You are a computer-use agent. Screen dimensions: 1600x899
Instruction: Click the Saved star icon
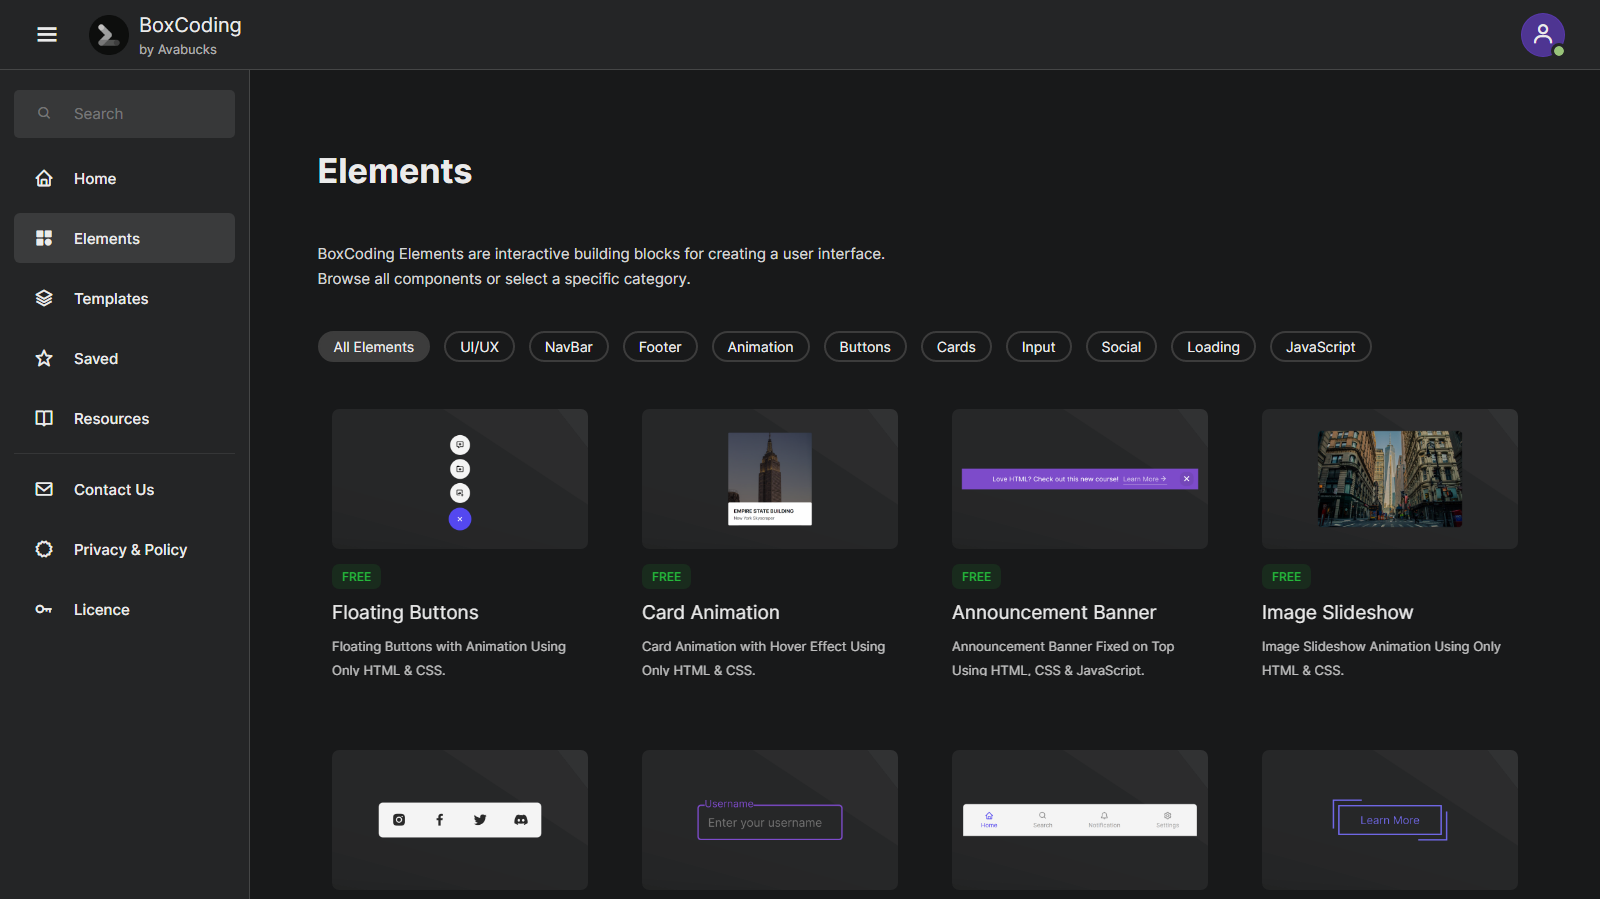click(x=44, y=358)
